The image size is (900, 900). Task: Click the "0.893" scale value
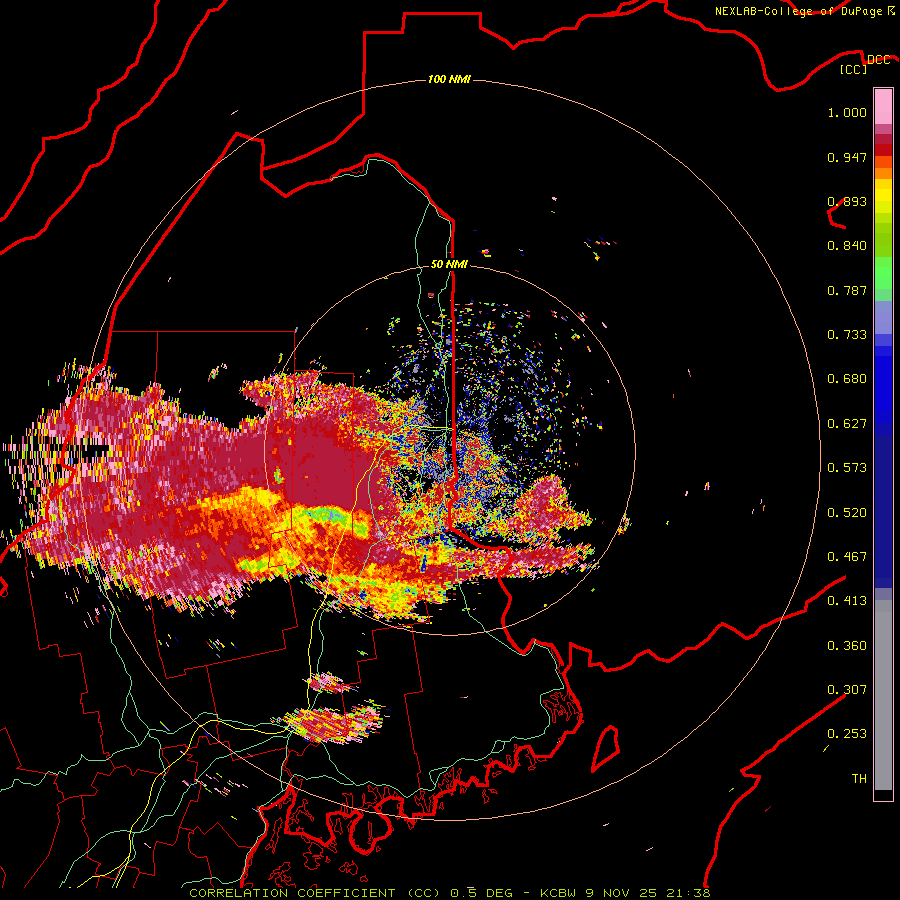tap(847, 201)
